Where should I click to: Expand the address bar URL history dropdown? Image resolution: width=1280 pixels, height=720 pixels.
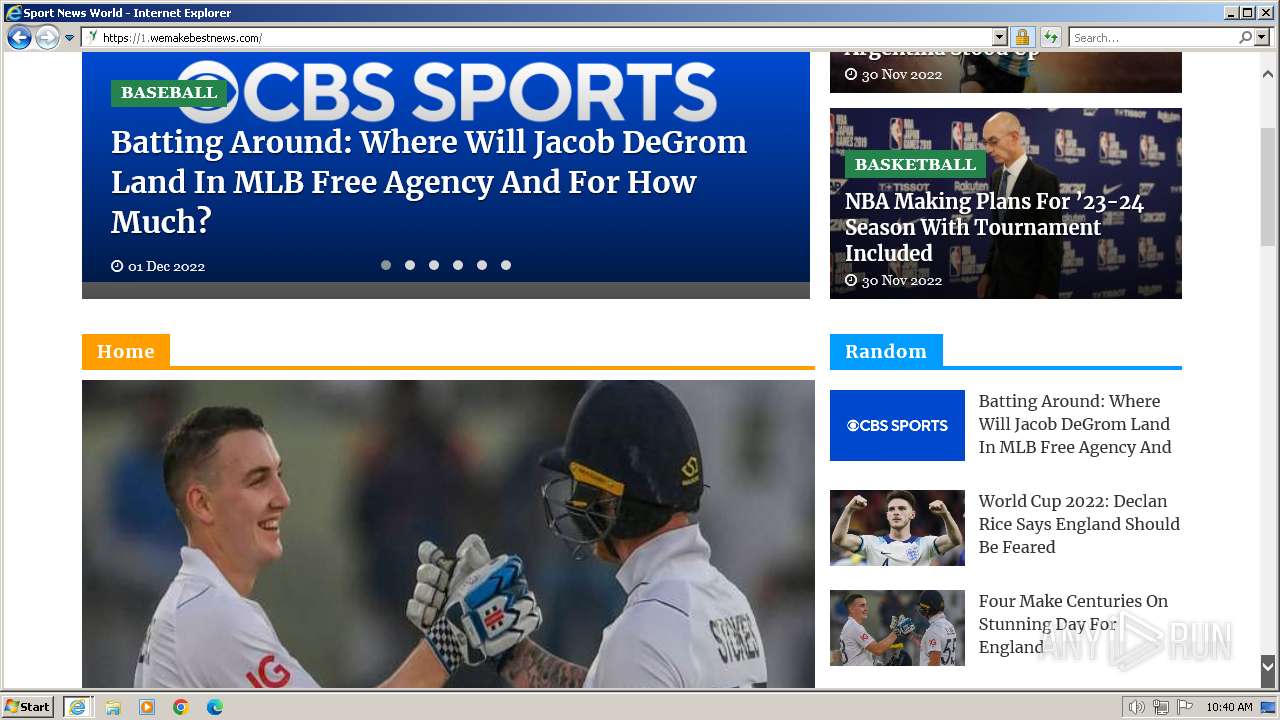(x=999, y=38)
